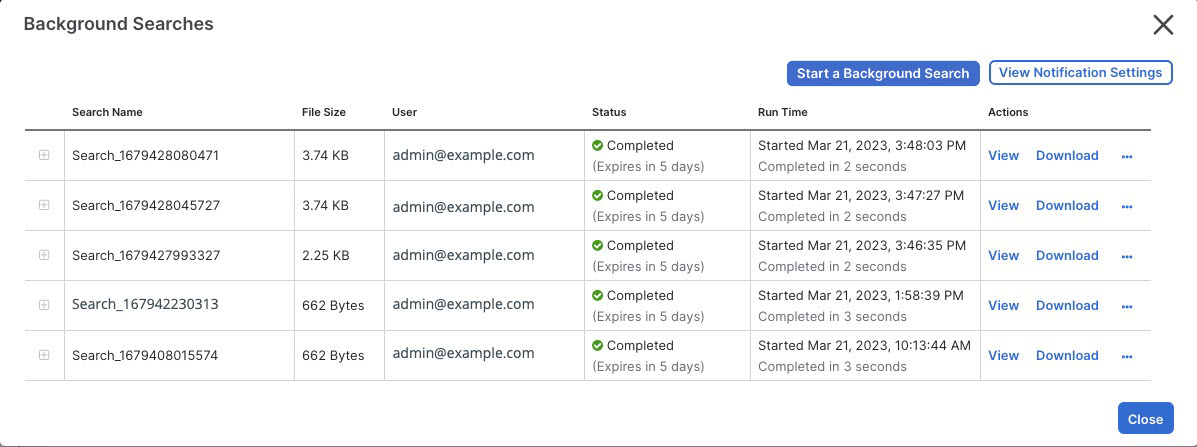This screenshot has width=1197, height=447.
Task: Expand the Search_1679427993327 row
Action: tap(44, 255)
